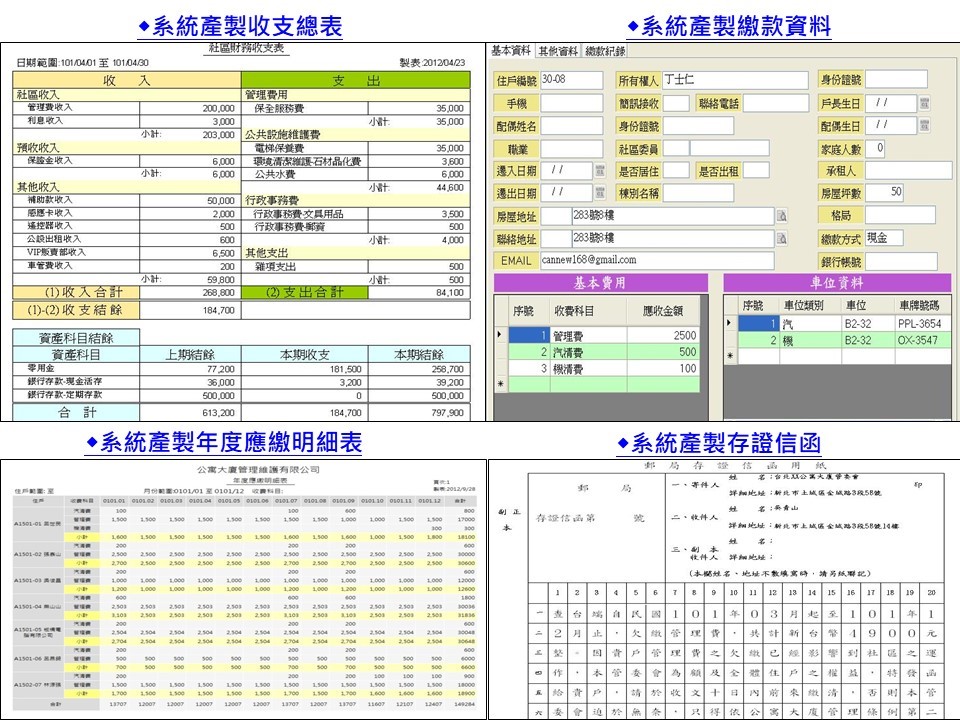The height and width of the screenshot is (720, 960).
Task: Focus the 聯絡電話 input field
Action: click(776, 103)
